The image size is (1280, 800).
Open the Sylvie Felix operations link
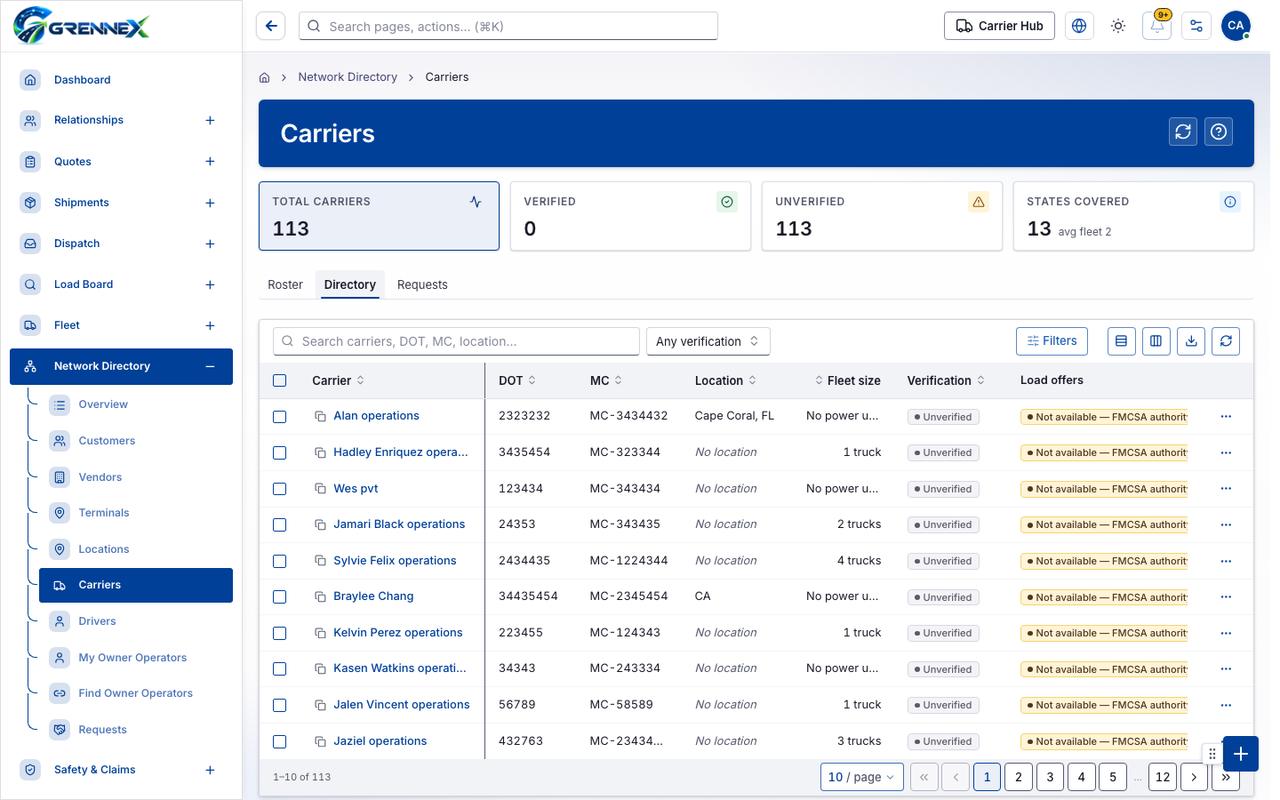click(x=395, y=561)
